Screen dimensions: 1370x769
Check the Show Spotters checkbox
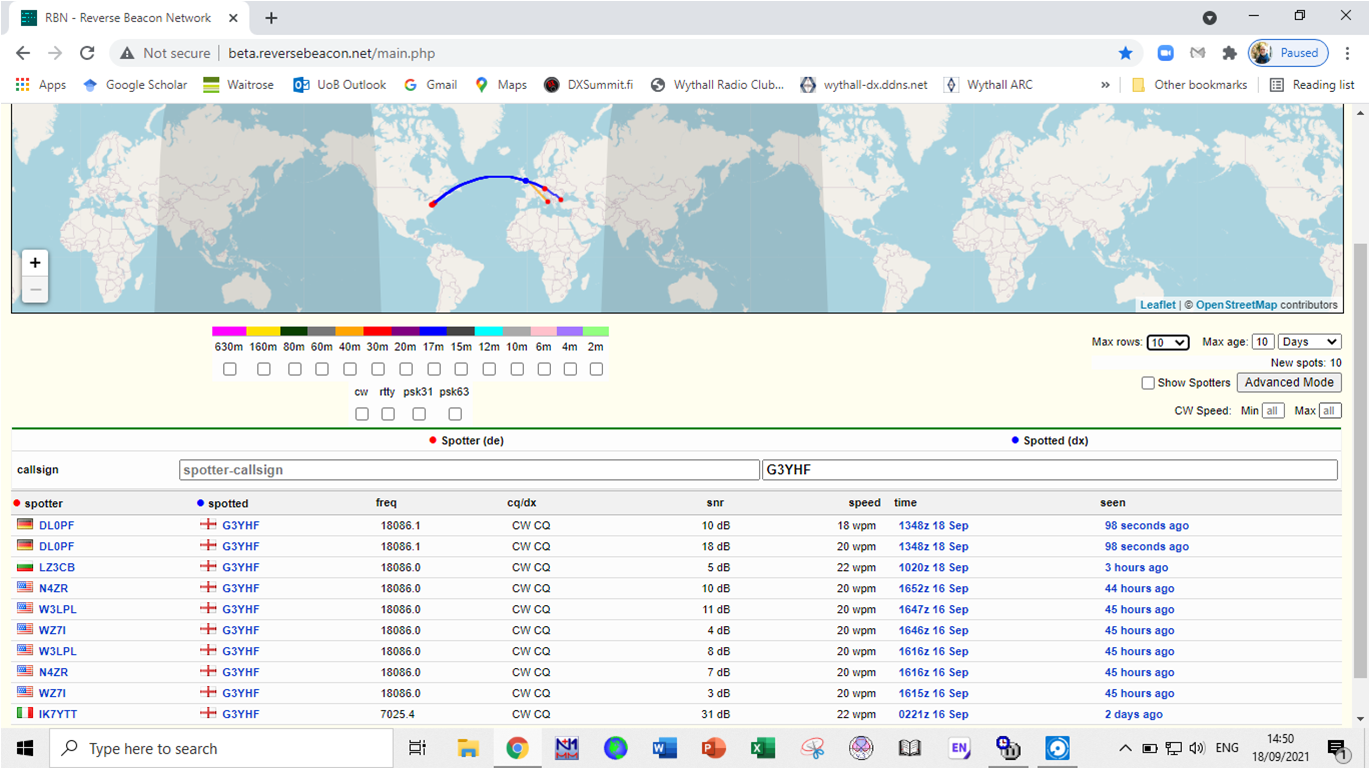pyautogui.click(x=1148, y=383)
